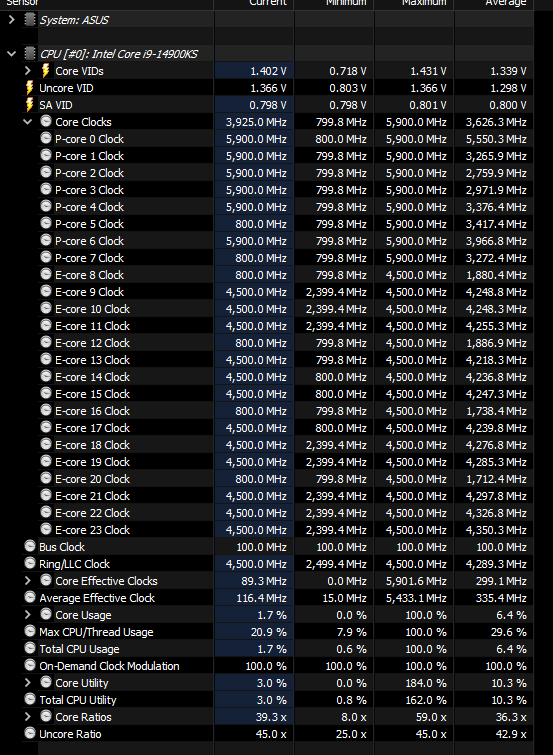Screen dimensions: 553x755
Task: Select the E-core 22 Clock row
Action: [286, 513]
